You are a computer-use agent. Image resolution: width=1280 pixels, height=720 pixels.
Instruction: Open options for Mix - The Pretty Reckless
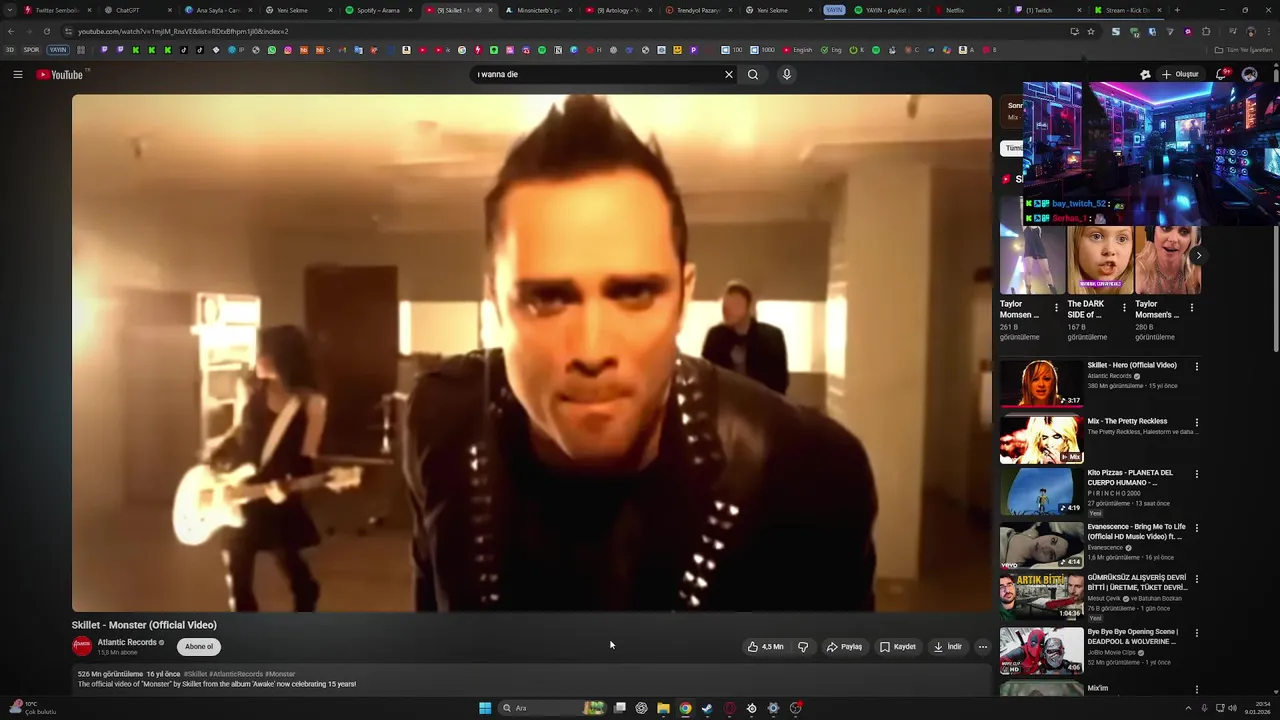click(x=1196, y=422)
